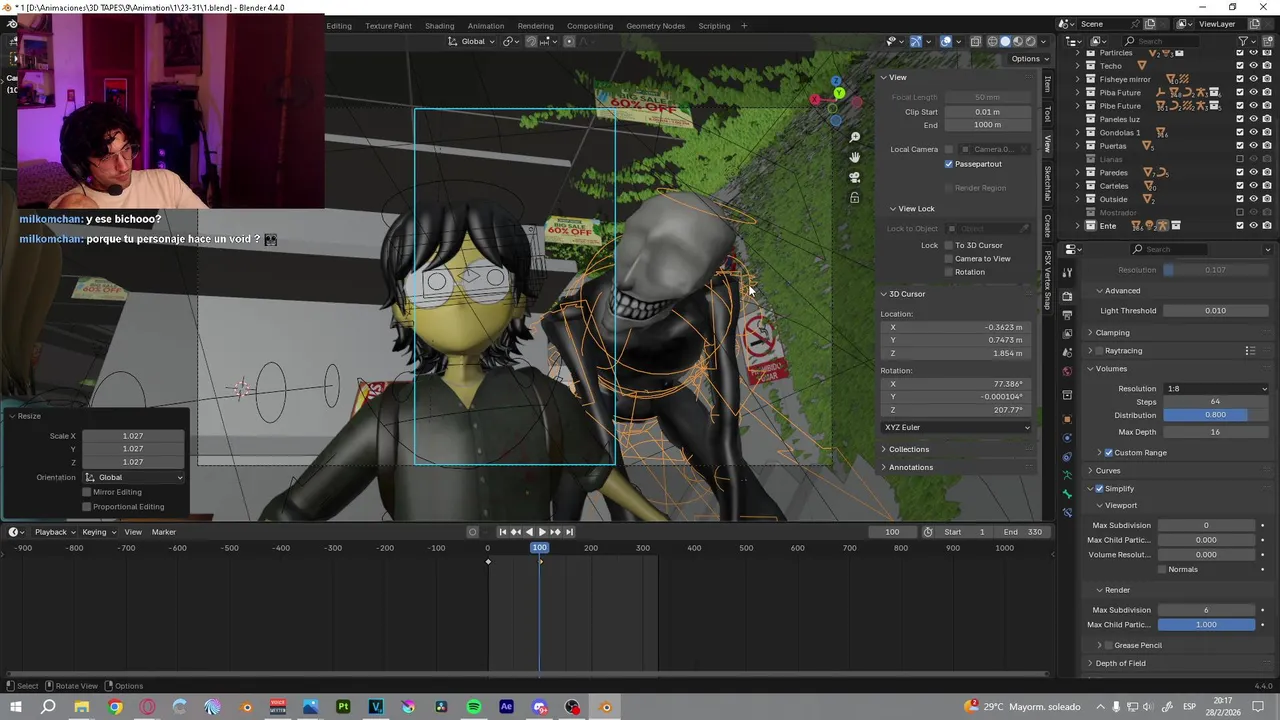Screen dimensions: 1280x720
Task: Click Spotify icon in Windows taskbar
Action: point(474,707)
